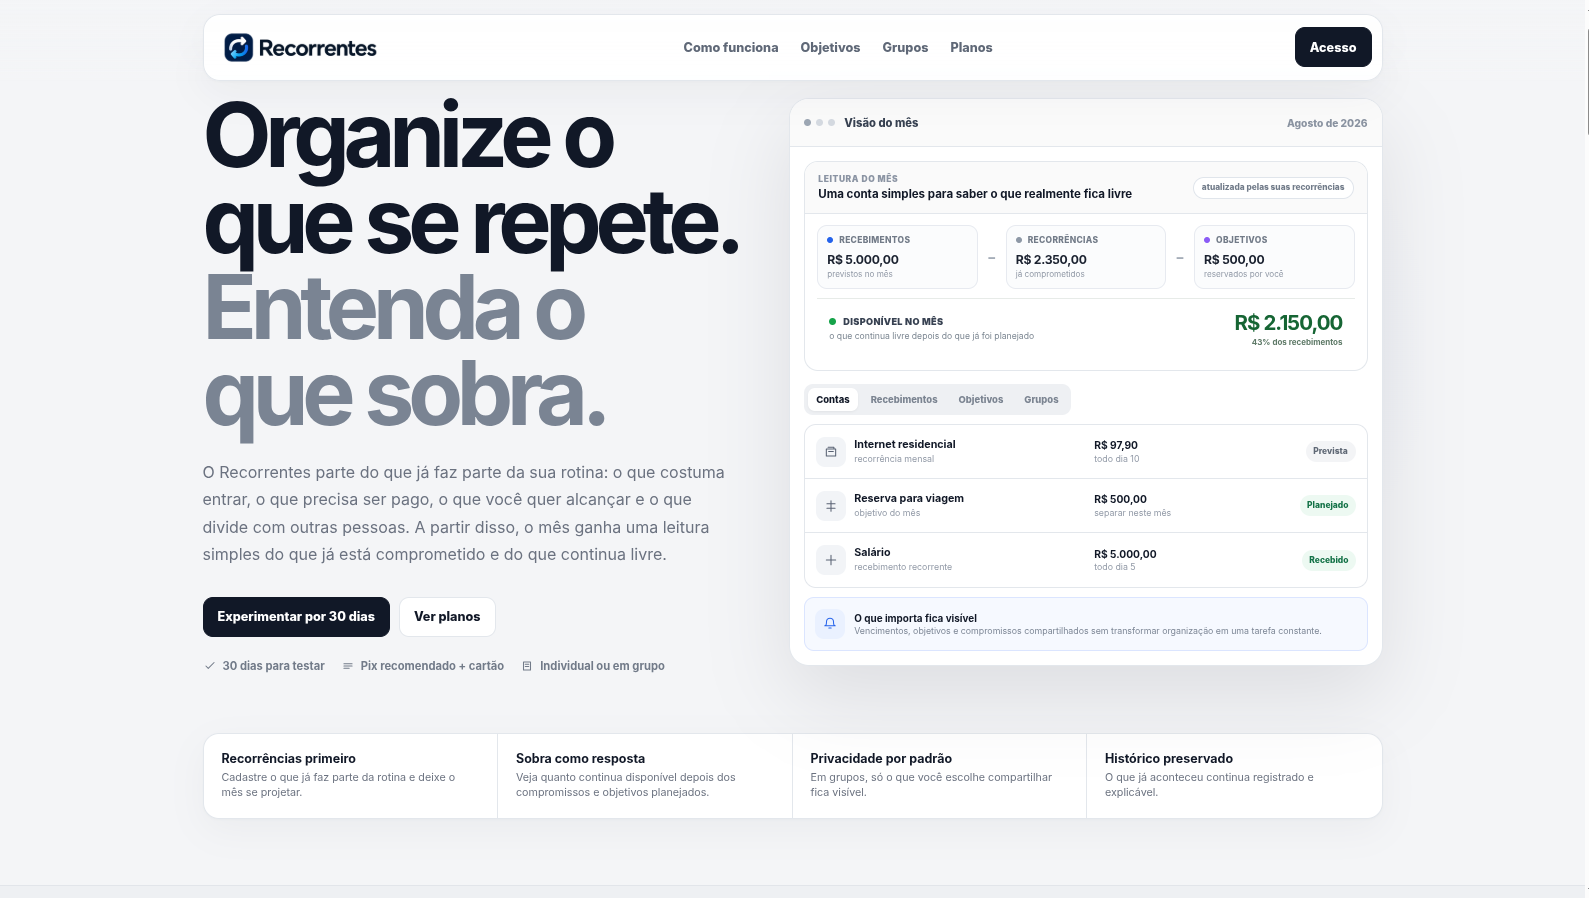Click the icon beside Individual ou em grupo
This screenshot has height=898, width=1589.
coord(527,666)
